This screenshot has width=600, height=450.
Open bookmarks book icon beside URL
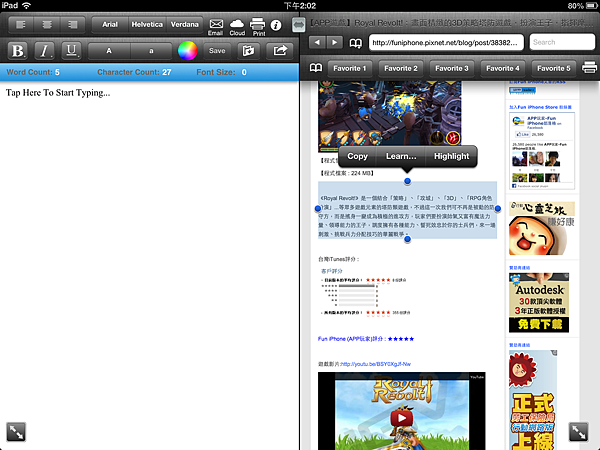(x=356, y=43)
